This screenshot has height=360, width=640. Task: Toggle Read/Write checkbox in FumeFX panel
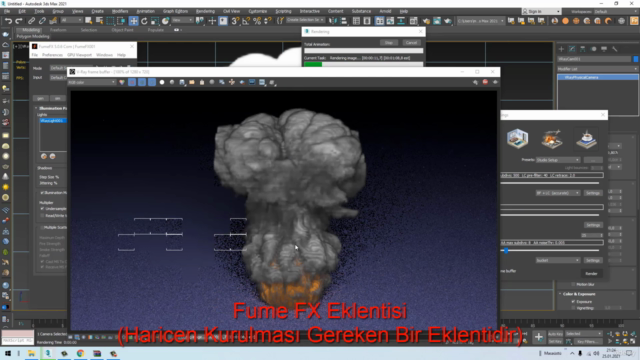[42, 216]
